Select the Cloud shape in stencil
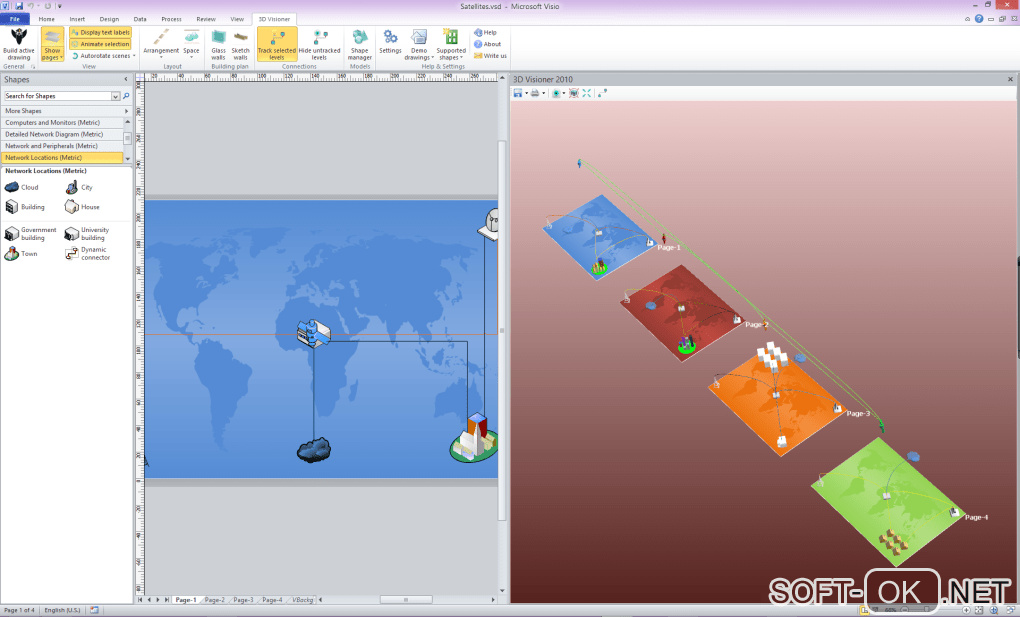Screen dimensions: 1020x617 click(x=21, y=187)
